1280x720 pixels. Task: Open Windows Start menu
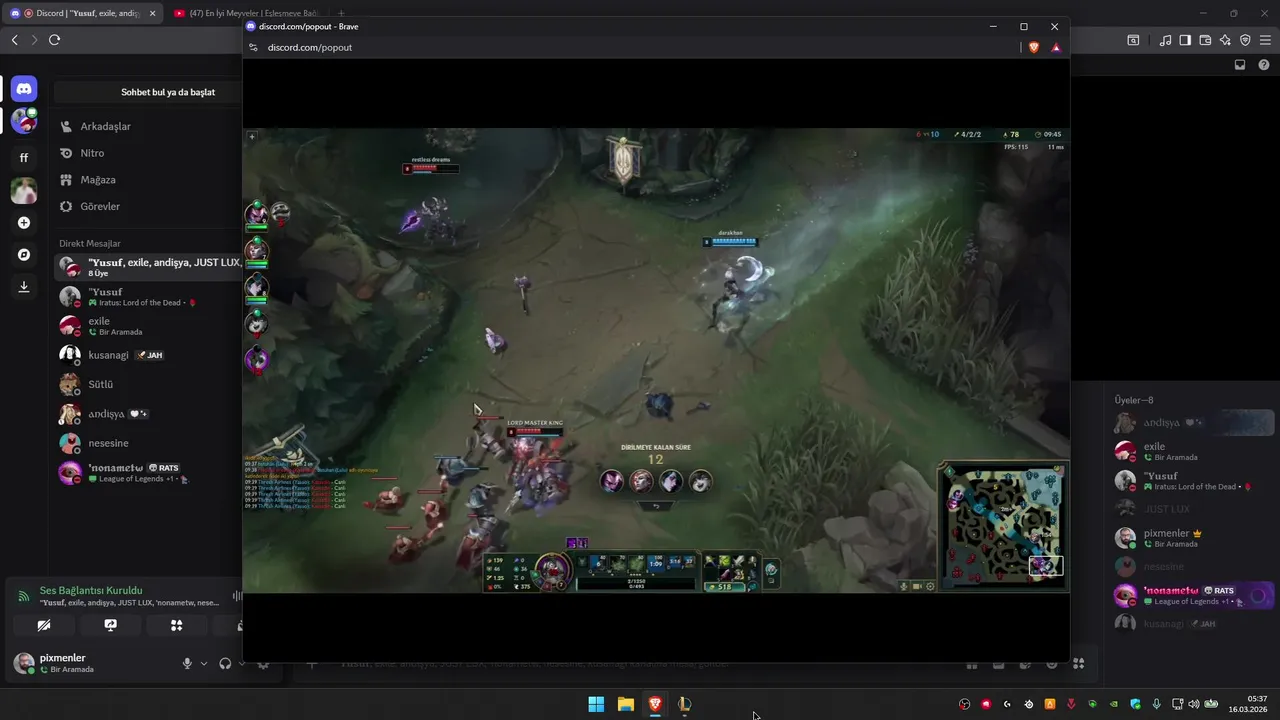(596, 704)
